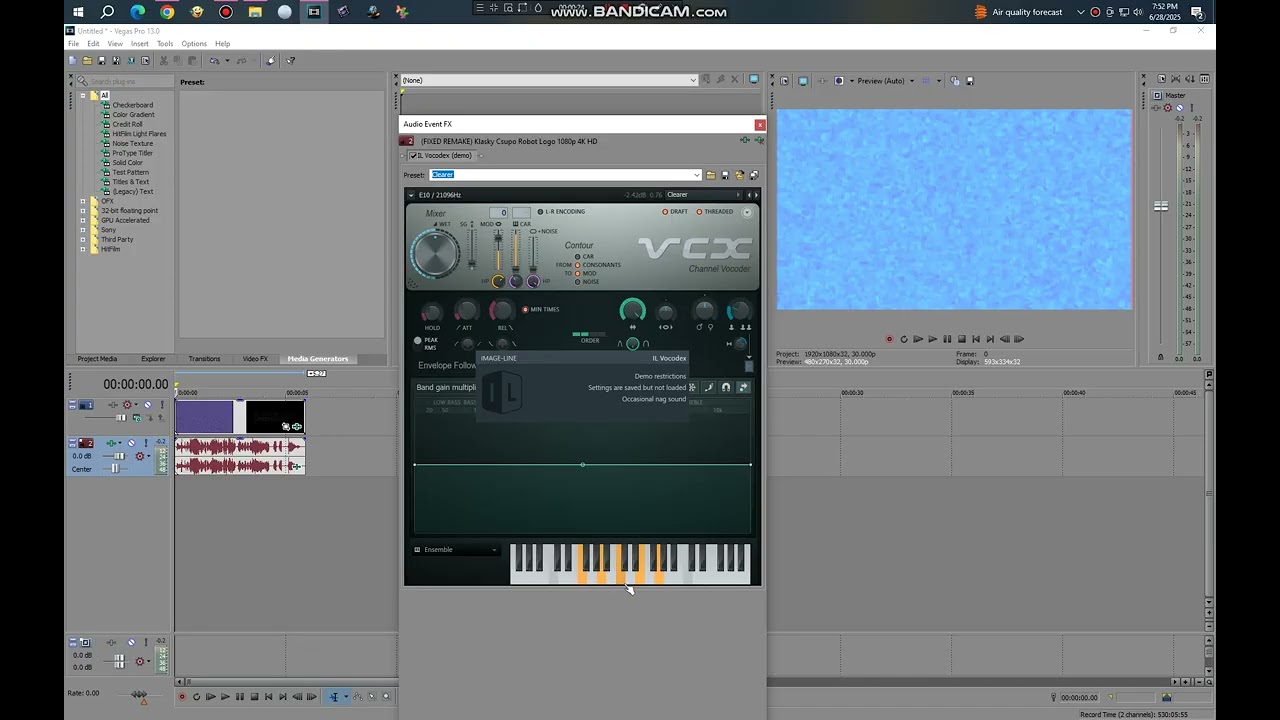Mute video track 1
Viewport: 1280px width, 720px height.
click(x=147, y=405)
